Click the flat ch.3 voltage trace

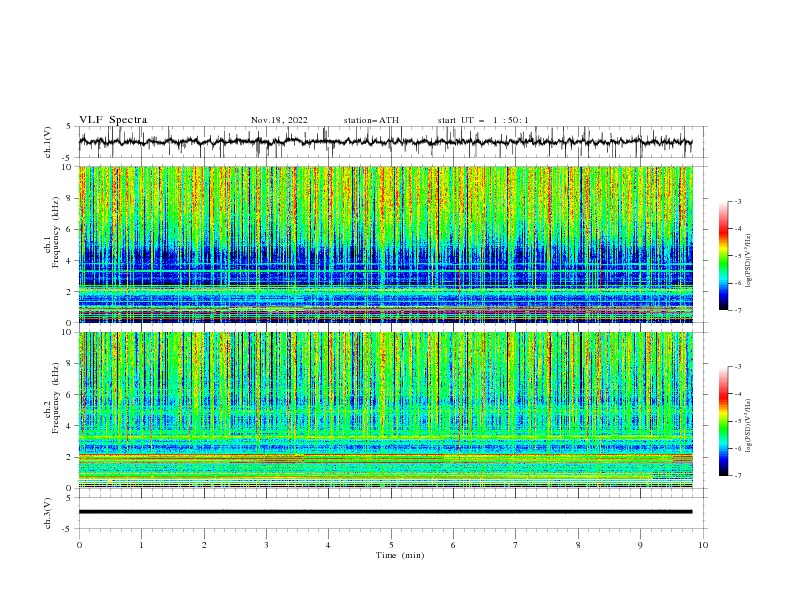385,512
